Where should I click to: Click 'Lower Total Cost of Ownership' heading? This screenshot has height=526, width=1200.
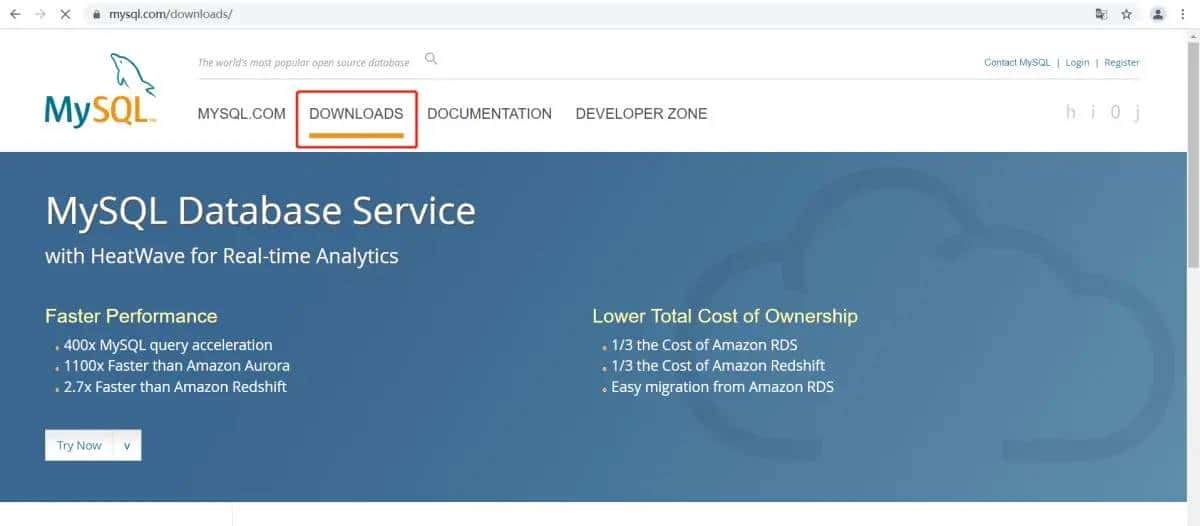click(x=725, y=316)
